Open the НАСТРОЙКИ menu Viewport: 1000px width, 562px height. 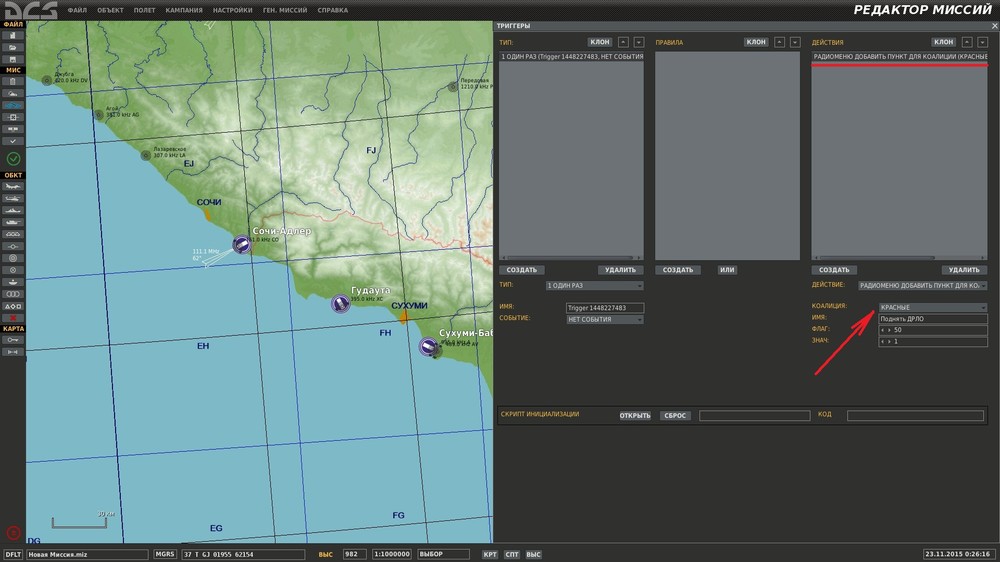(x=233, y=10)
